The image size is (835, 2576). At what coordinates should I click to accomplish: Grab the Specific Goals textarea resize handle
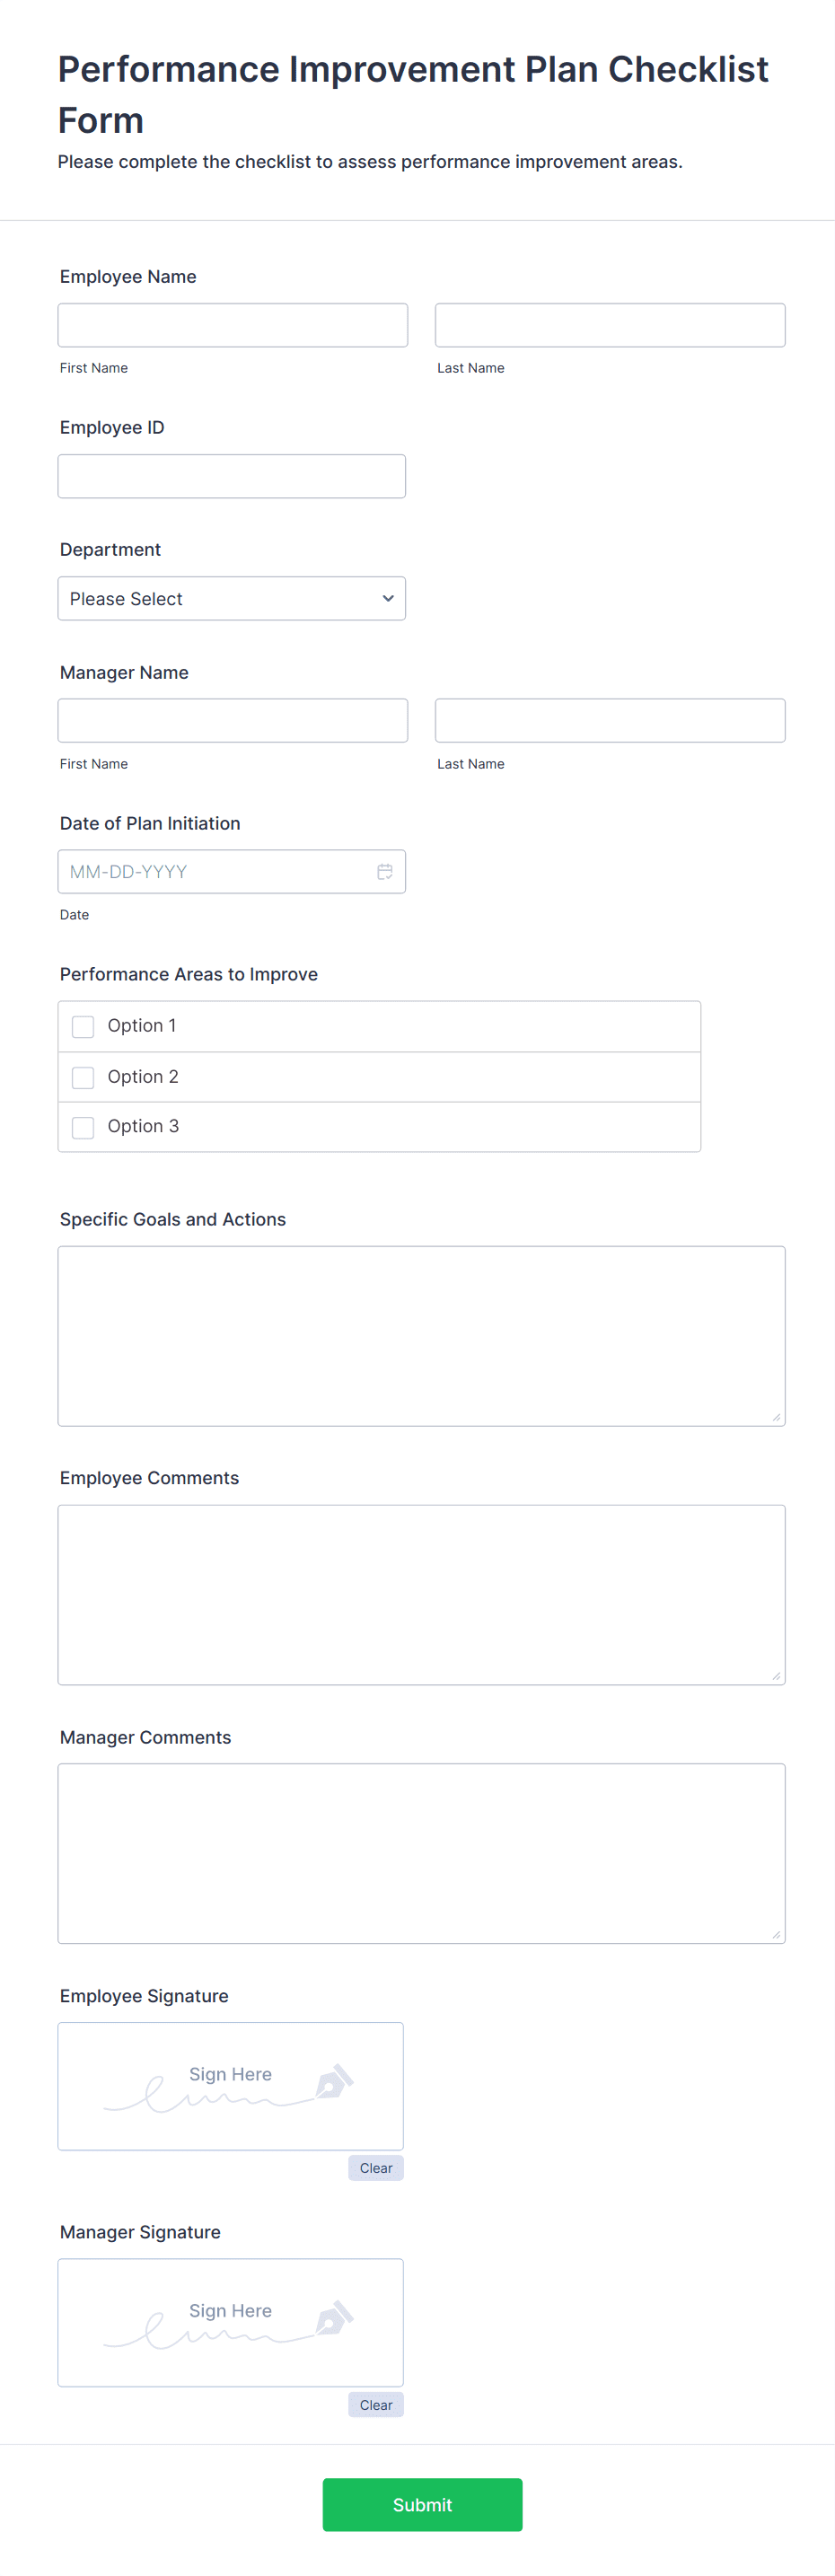click(x=776, y=1417)
